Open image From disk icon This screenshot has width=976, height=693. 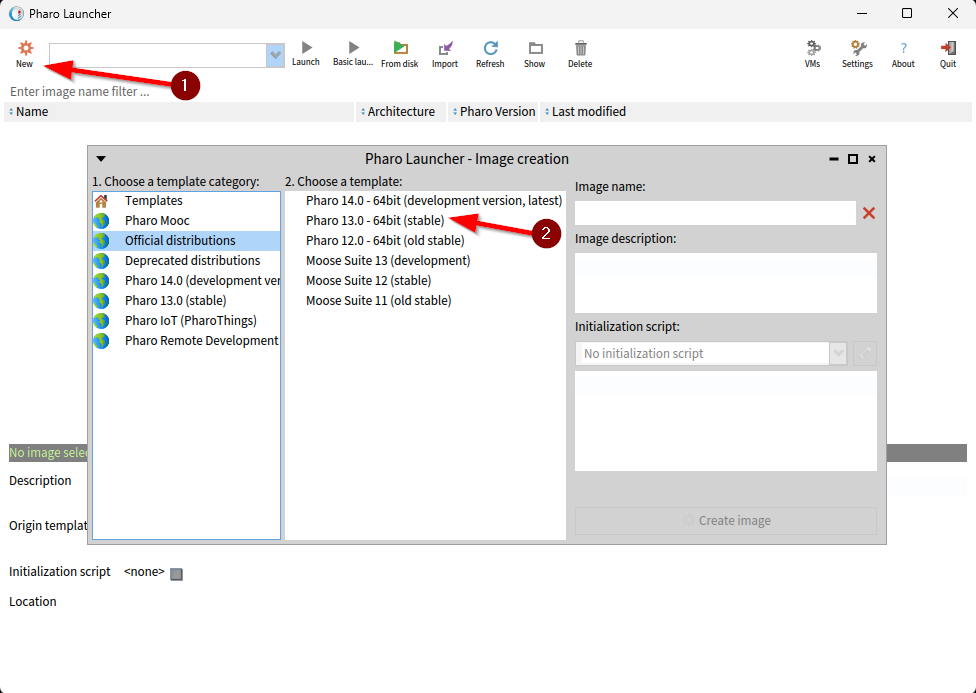tap(400, 48)
